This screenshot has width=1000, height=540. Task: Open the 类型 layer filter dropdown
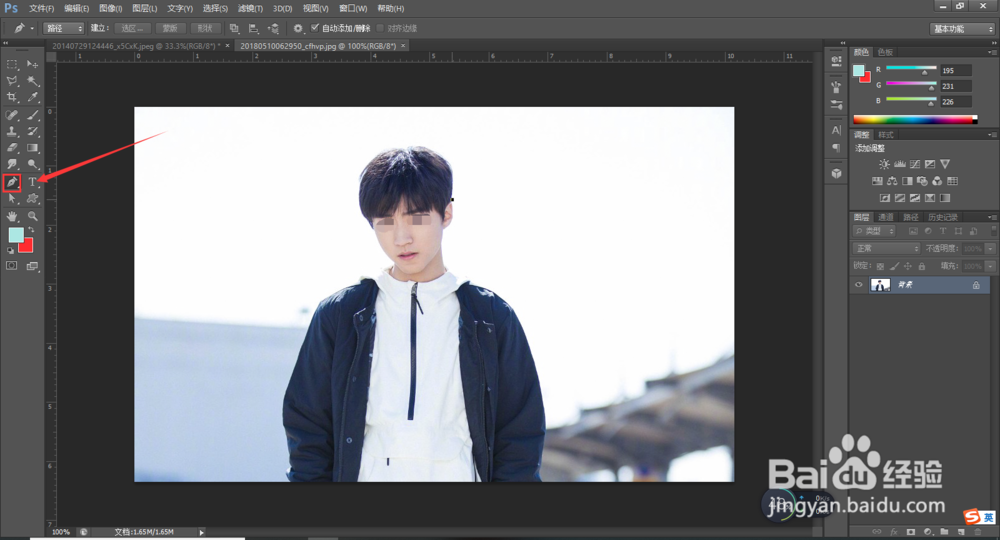coord(874,231)
